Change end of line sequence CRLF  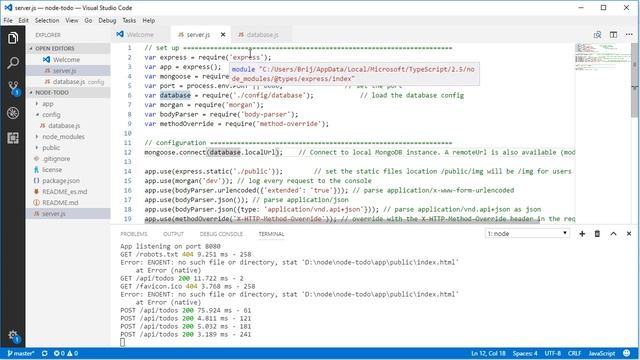coord(574,353)
